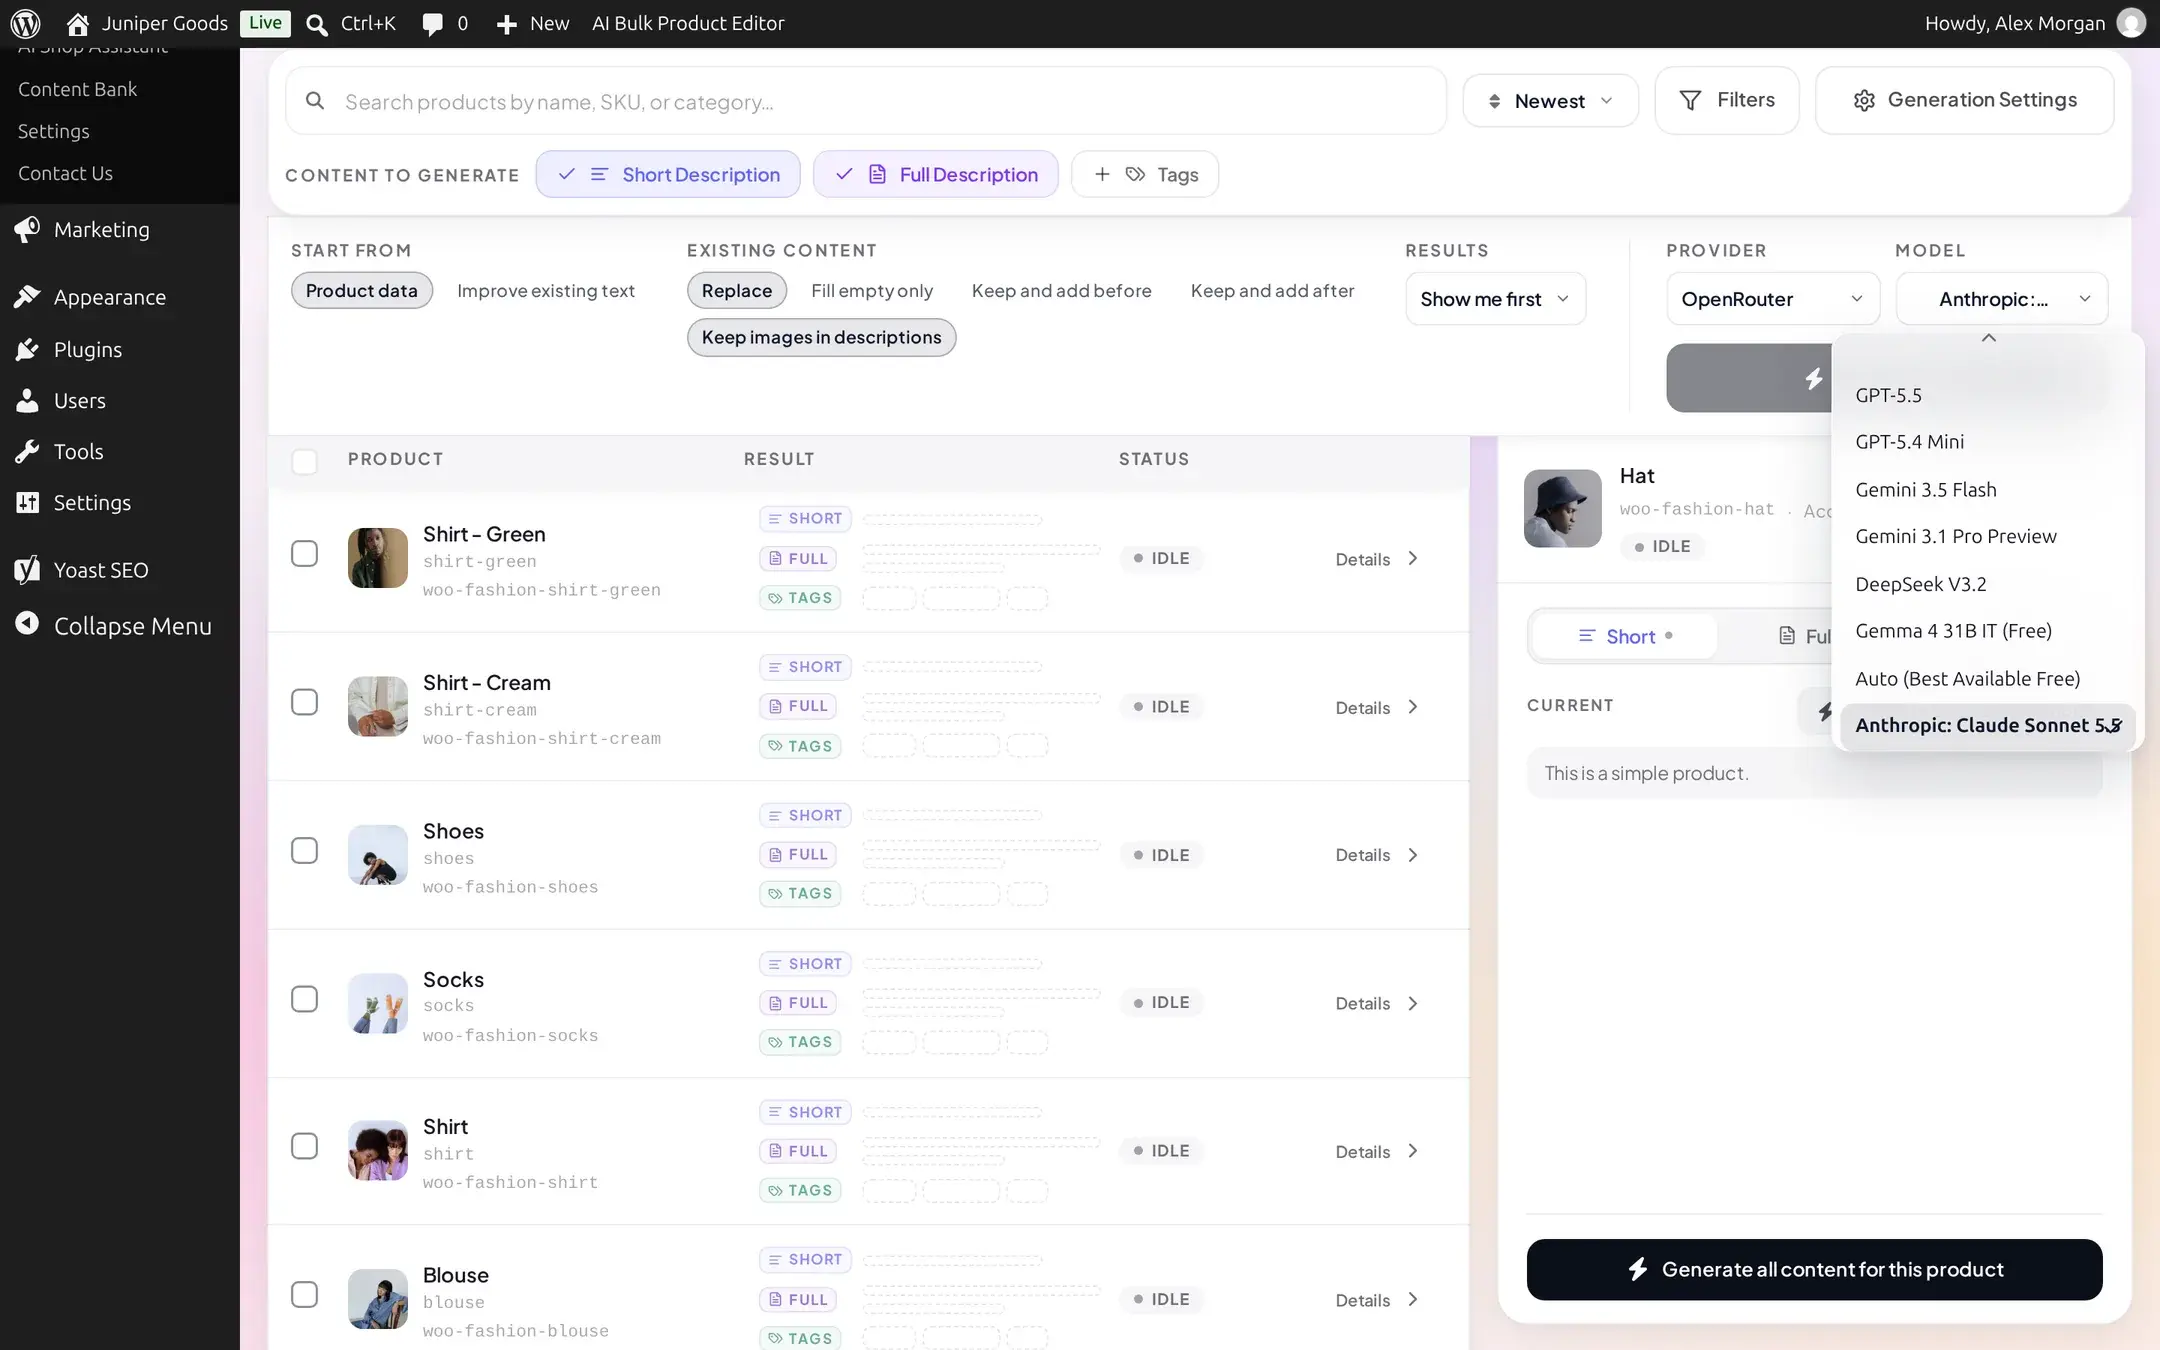Click the Ctrl+K search magnifier icon

tap(317, 24)
